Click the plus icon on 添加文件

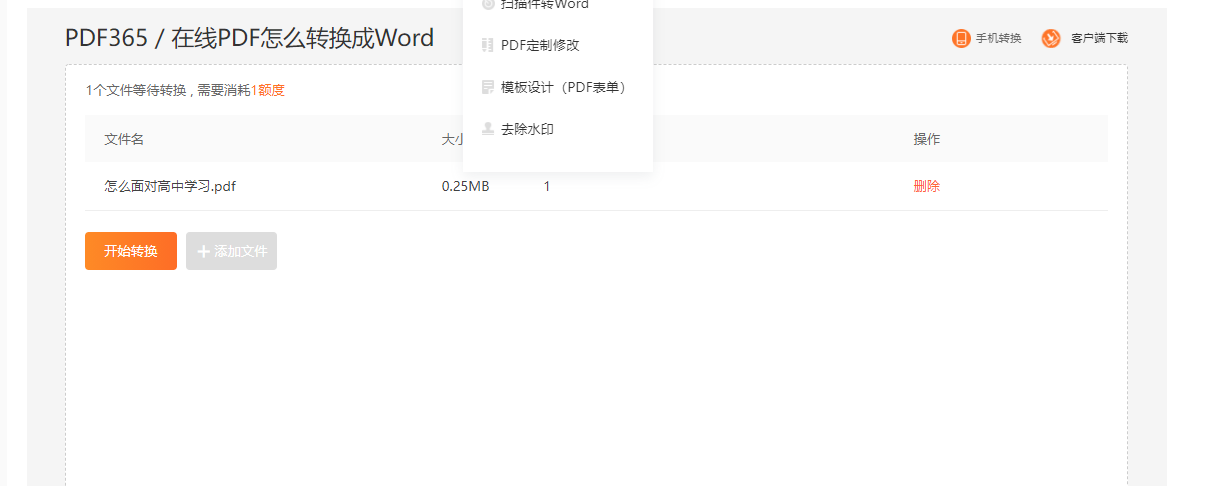click(204, 251)
